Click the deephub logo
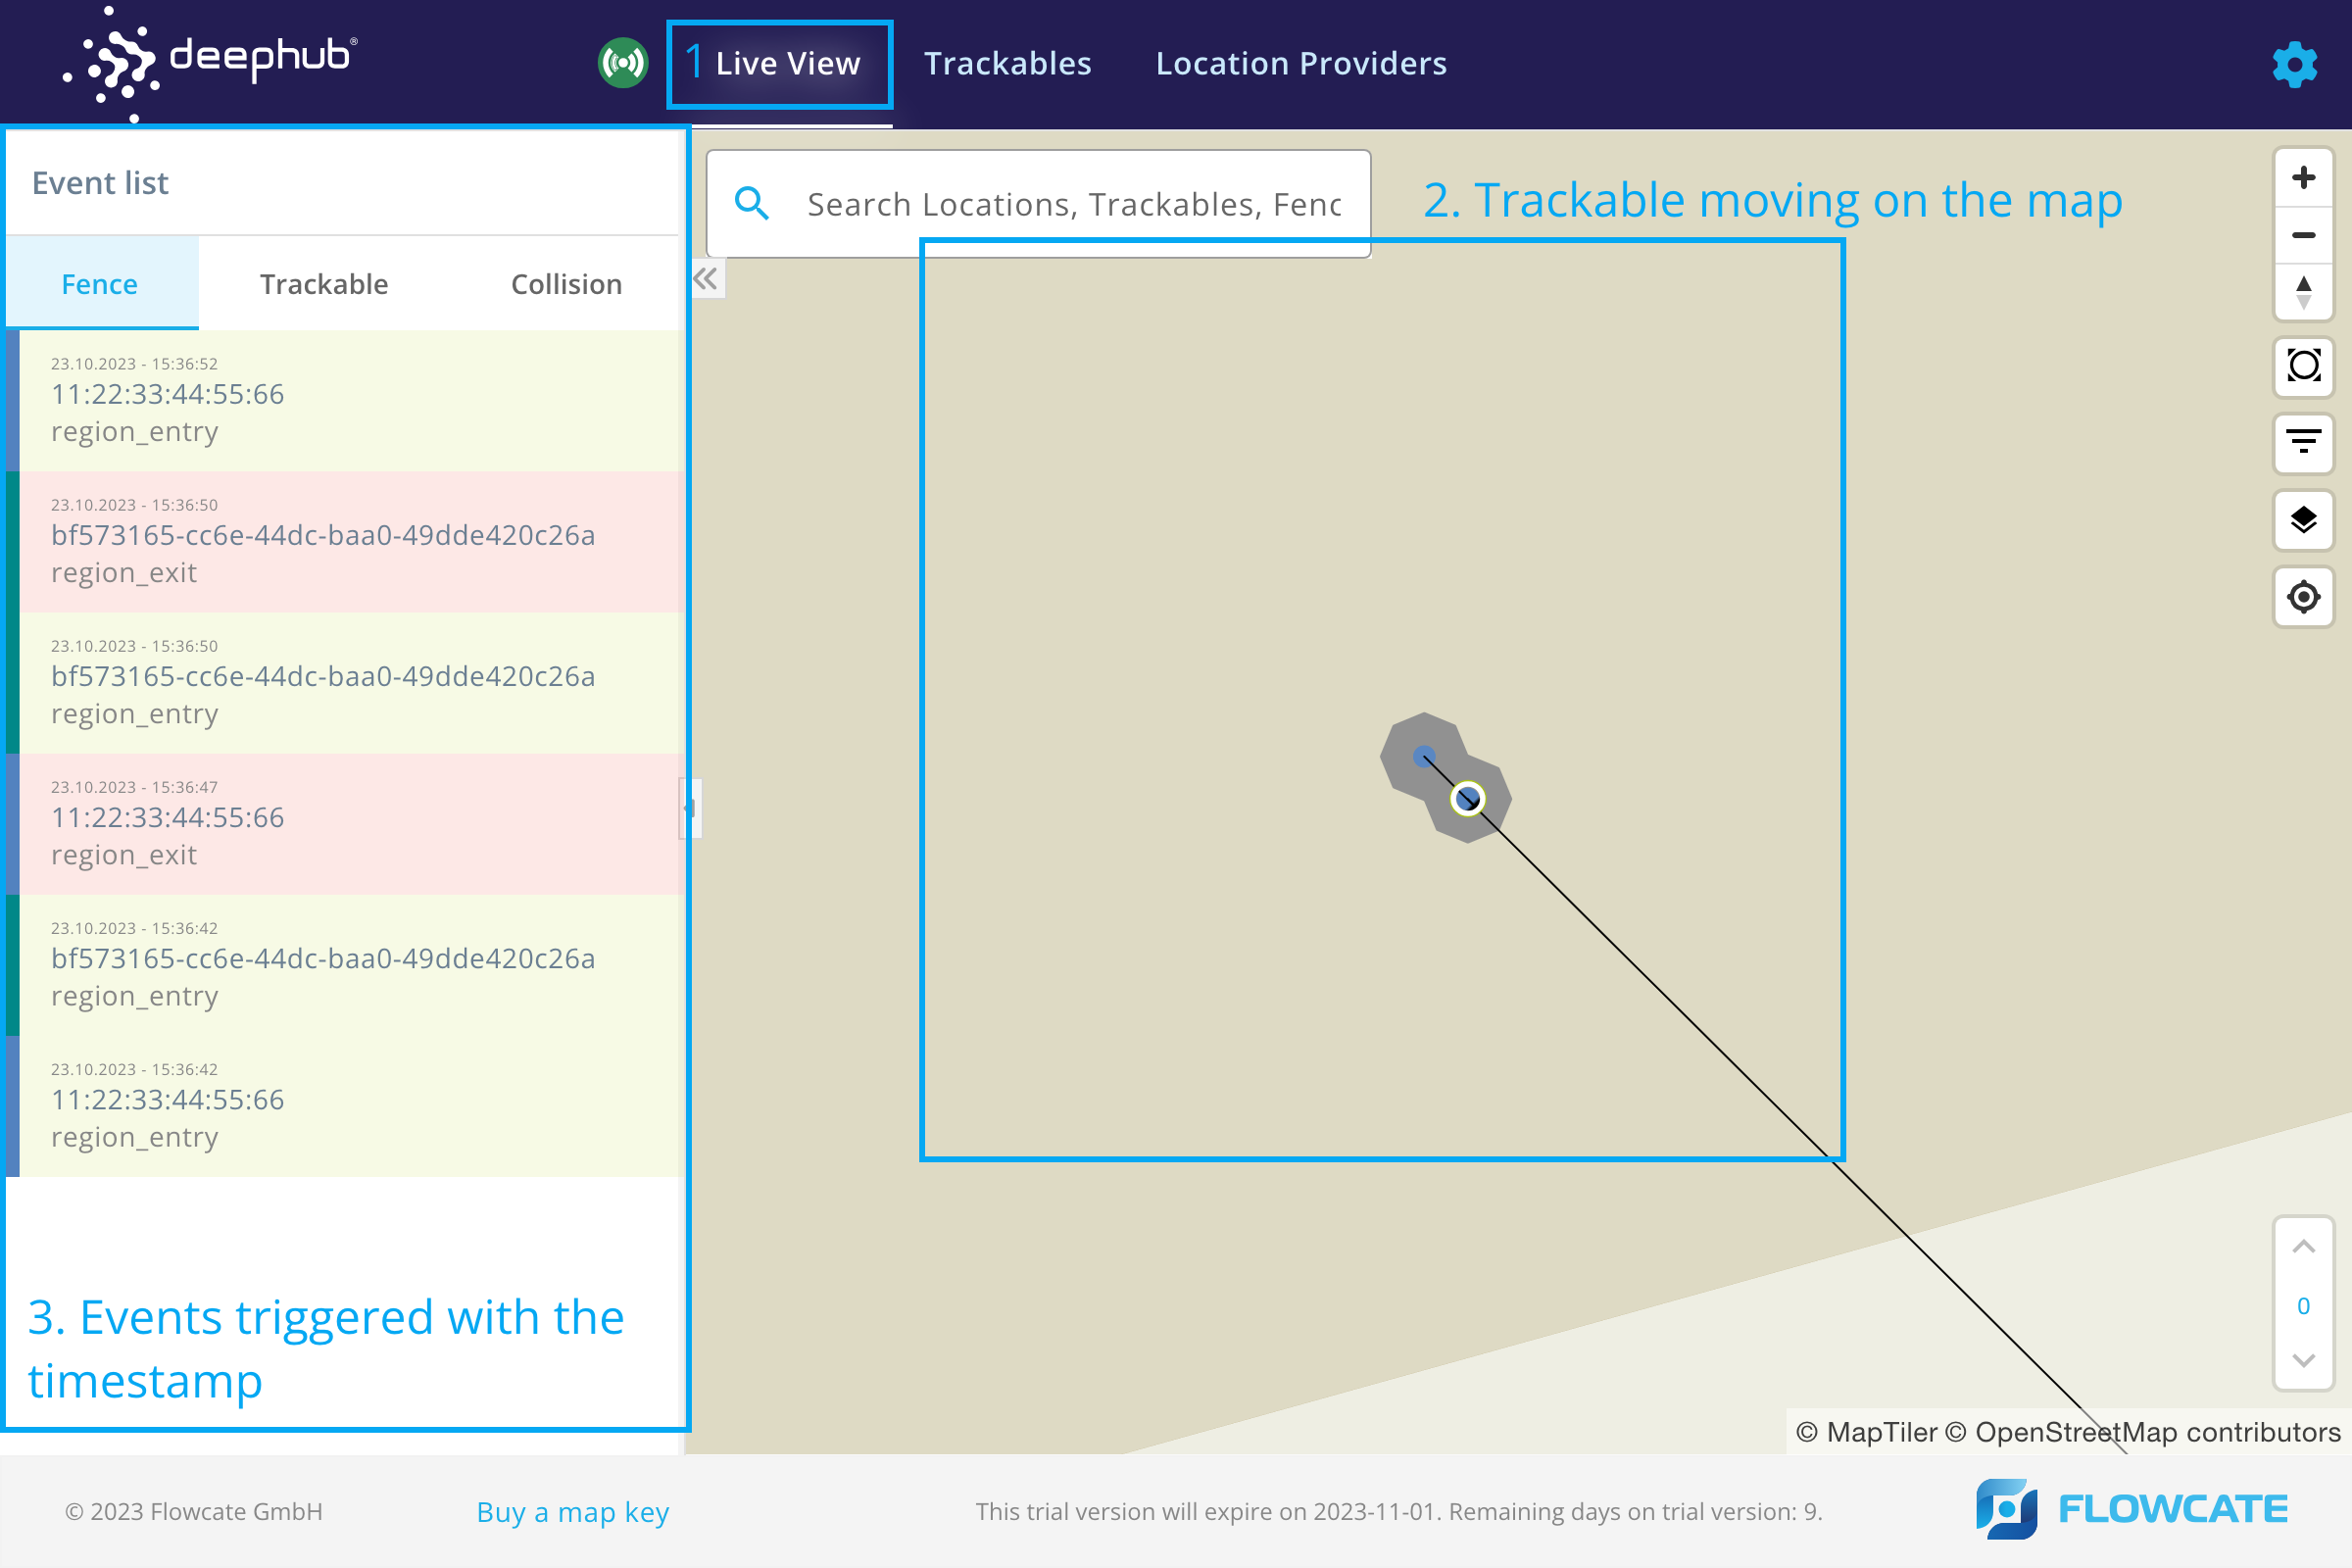 210,62
